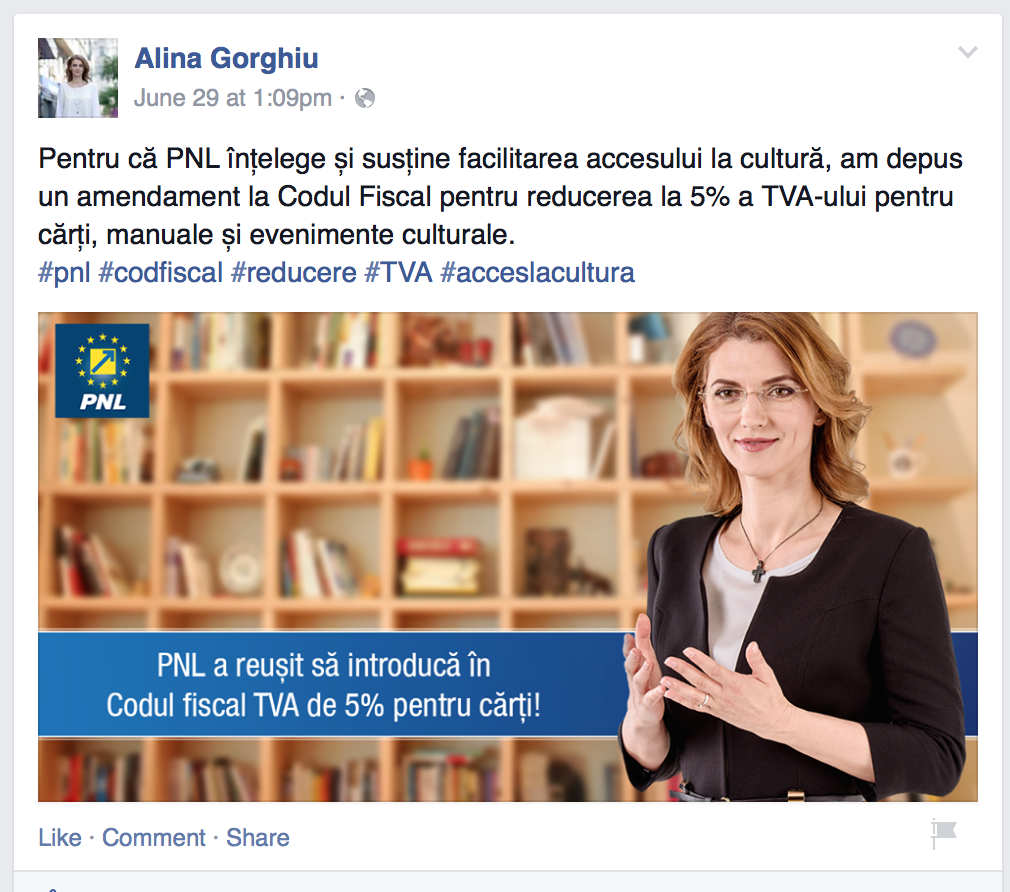Open the #pnl hashtag
The height and width of the screenshot is (892, 1010).
[x=64, y=272]
